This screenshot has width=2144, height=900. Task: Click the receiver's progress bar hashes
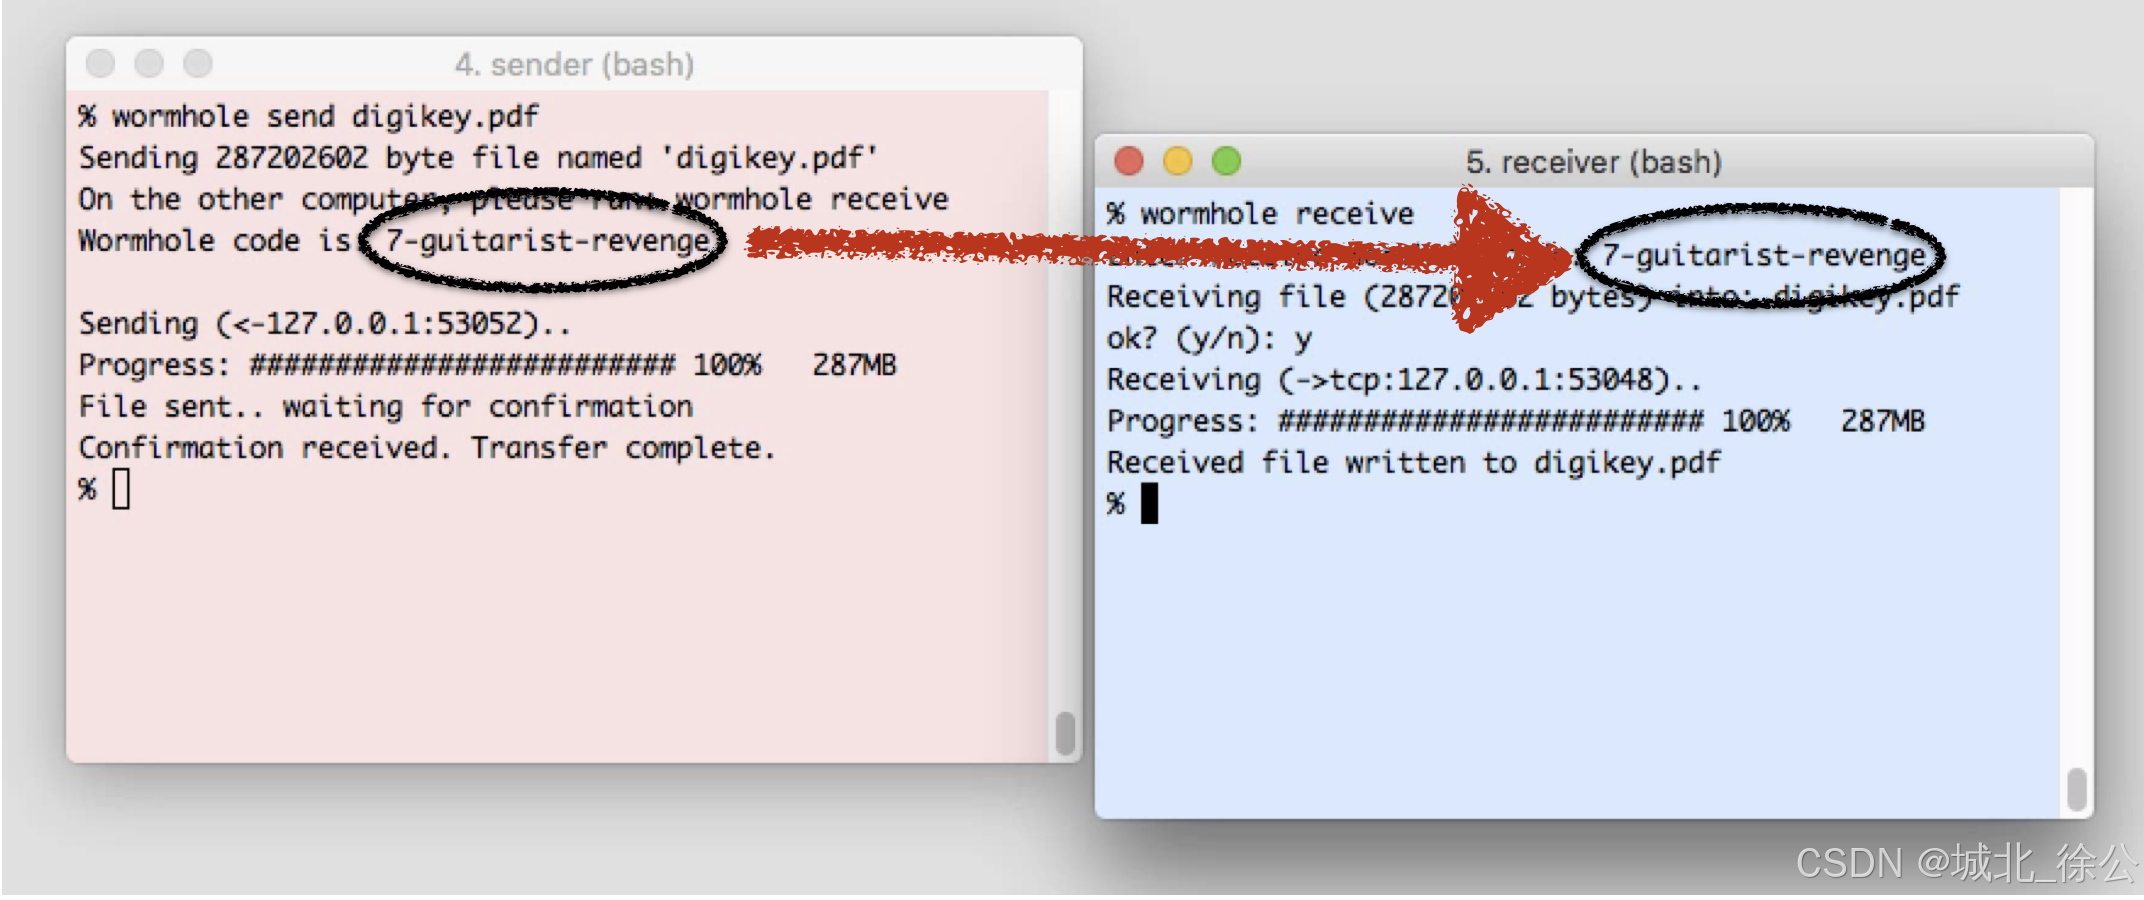[x=1491, y=421]
